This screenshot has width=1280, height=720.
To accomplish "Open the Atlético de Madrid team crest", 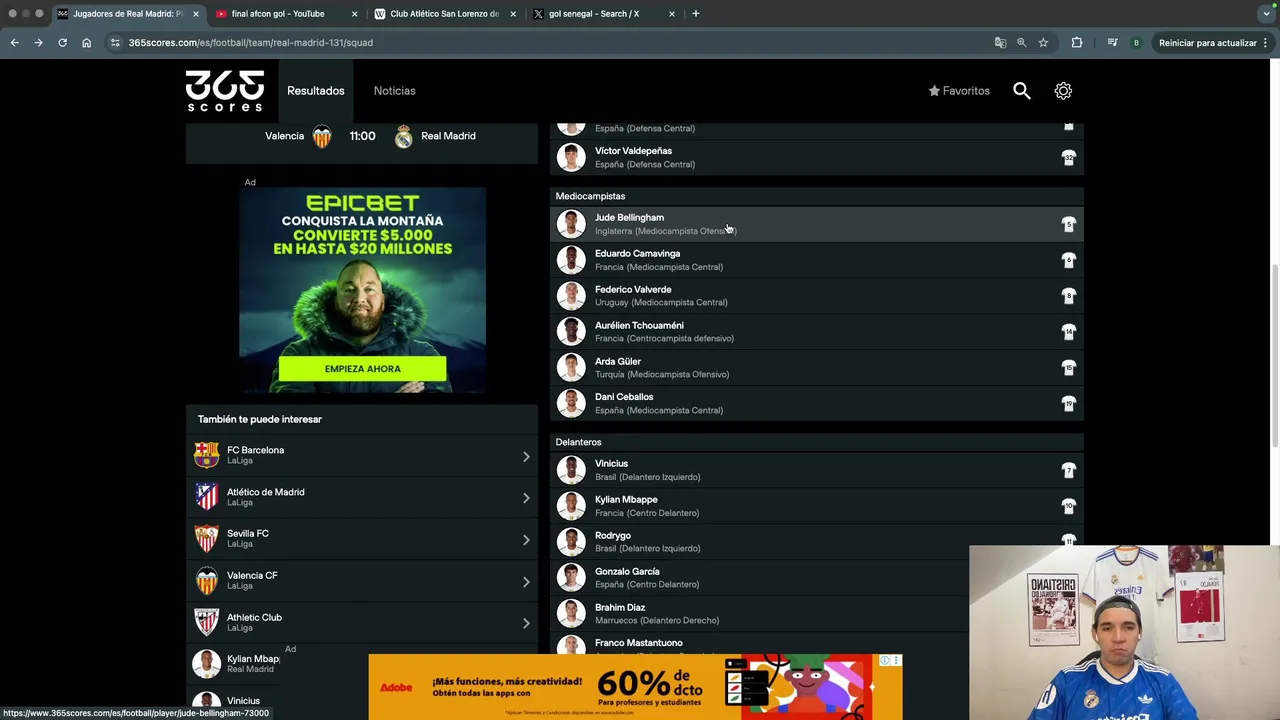I will coord(207,497).
